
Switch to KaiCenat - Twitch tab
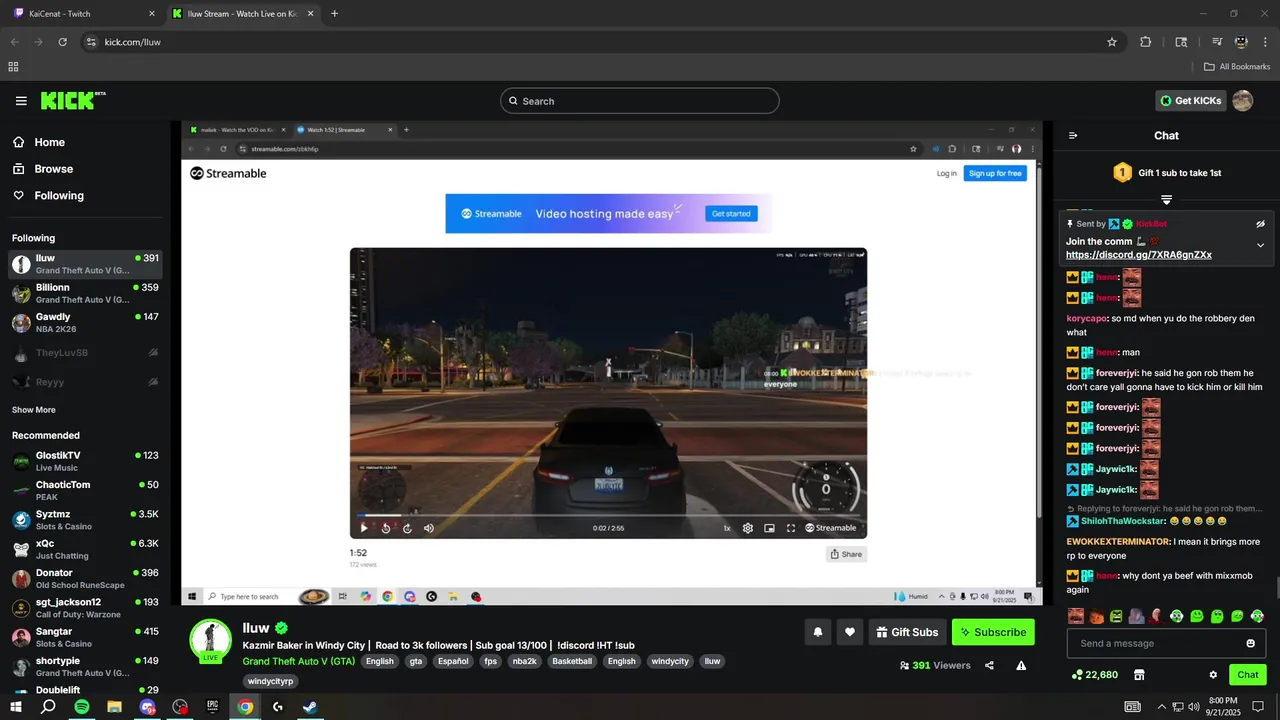click(x=85, y=14)
